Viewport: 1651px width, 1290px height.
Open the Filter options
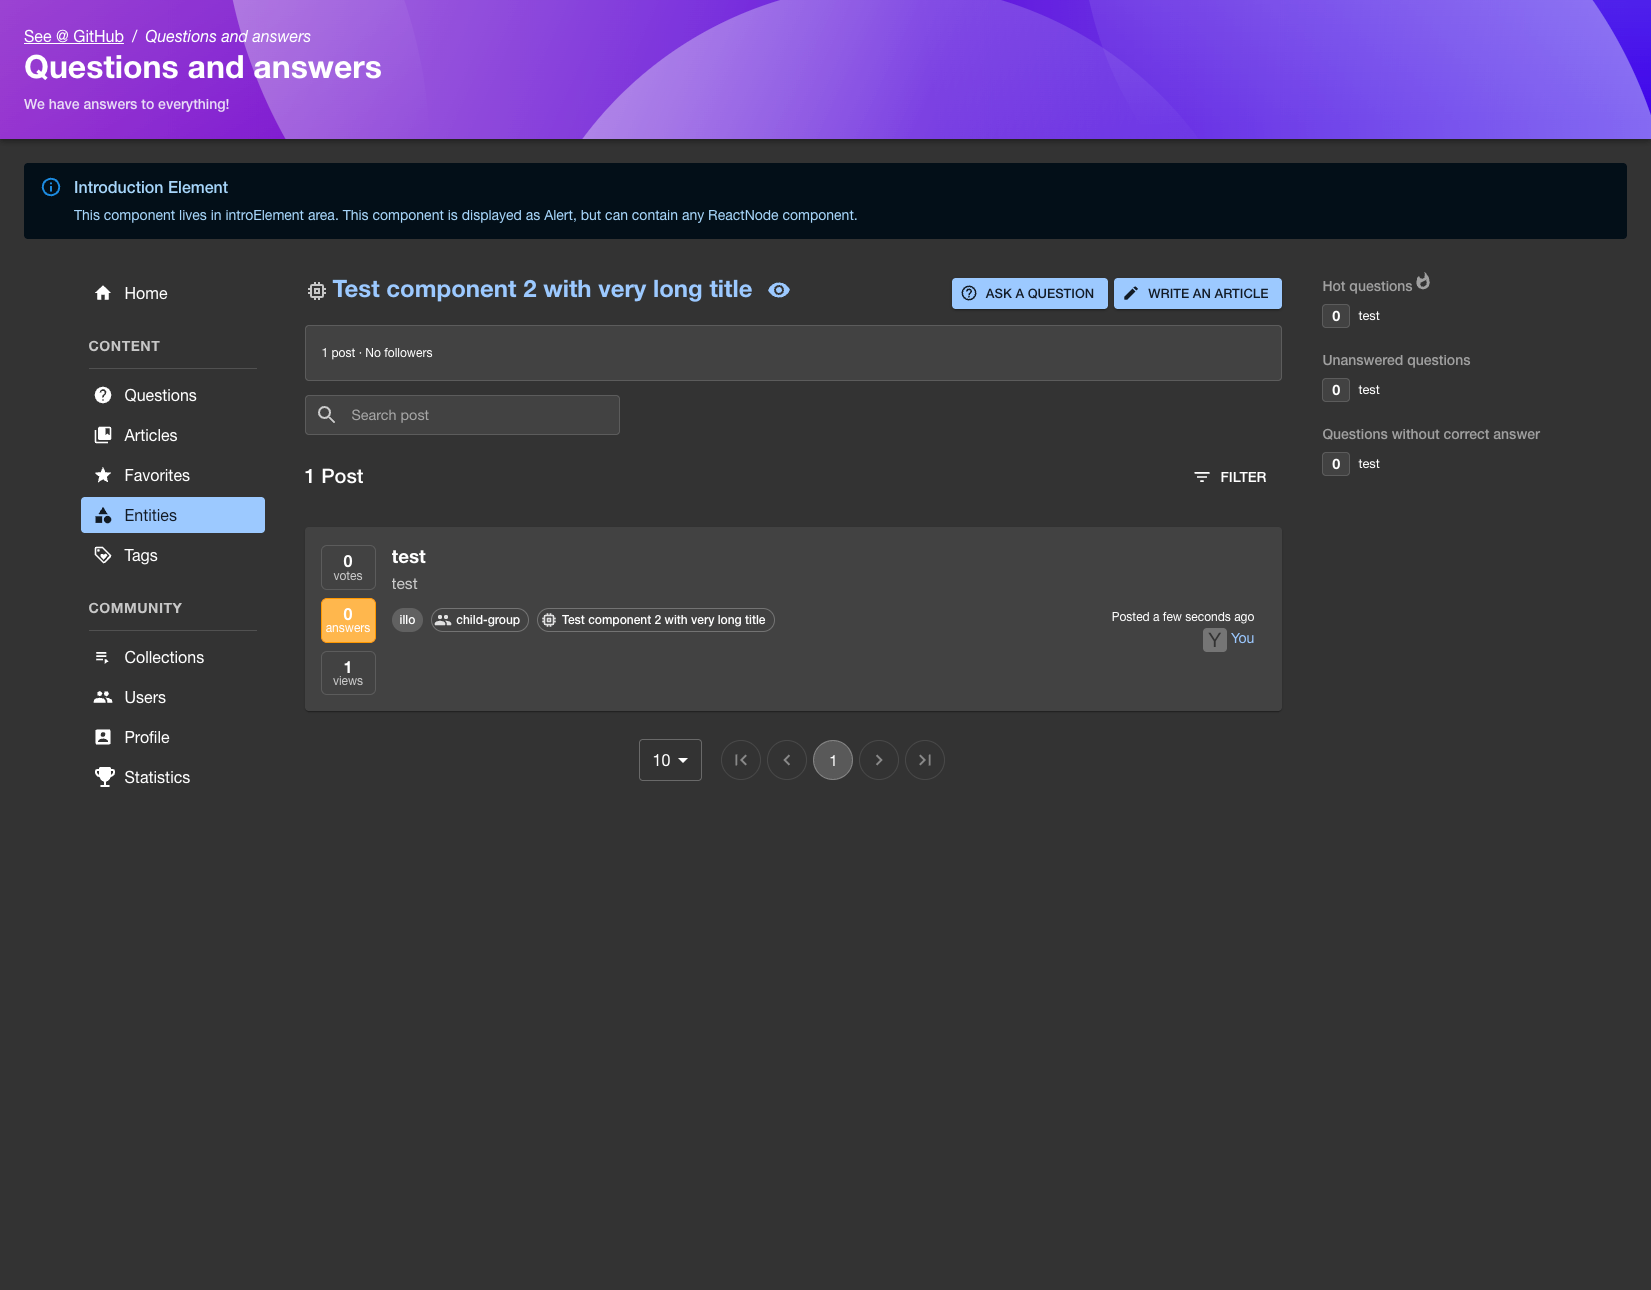[1230, 477]
